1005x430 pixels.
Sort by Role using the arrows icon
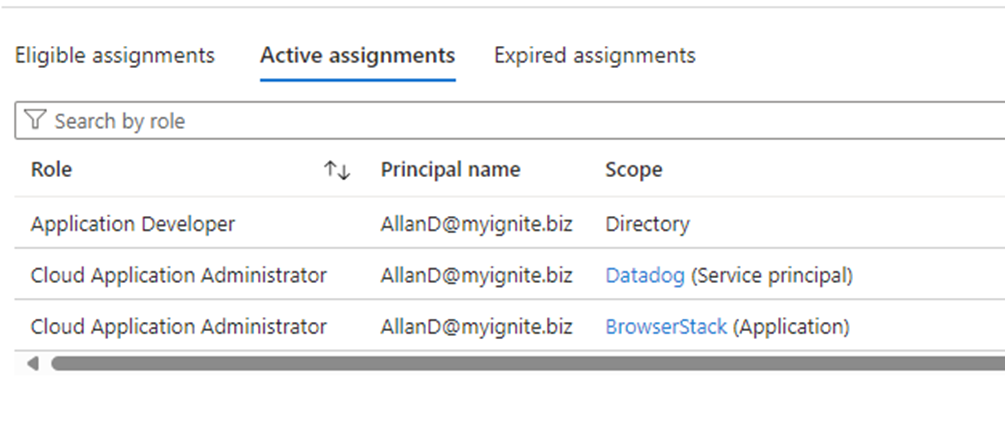tap(337, 171)
